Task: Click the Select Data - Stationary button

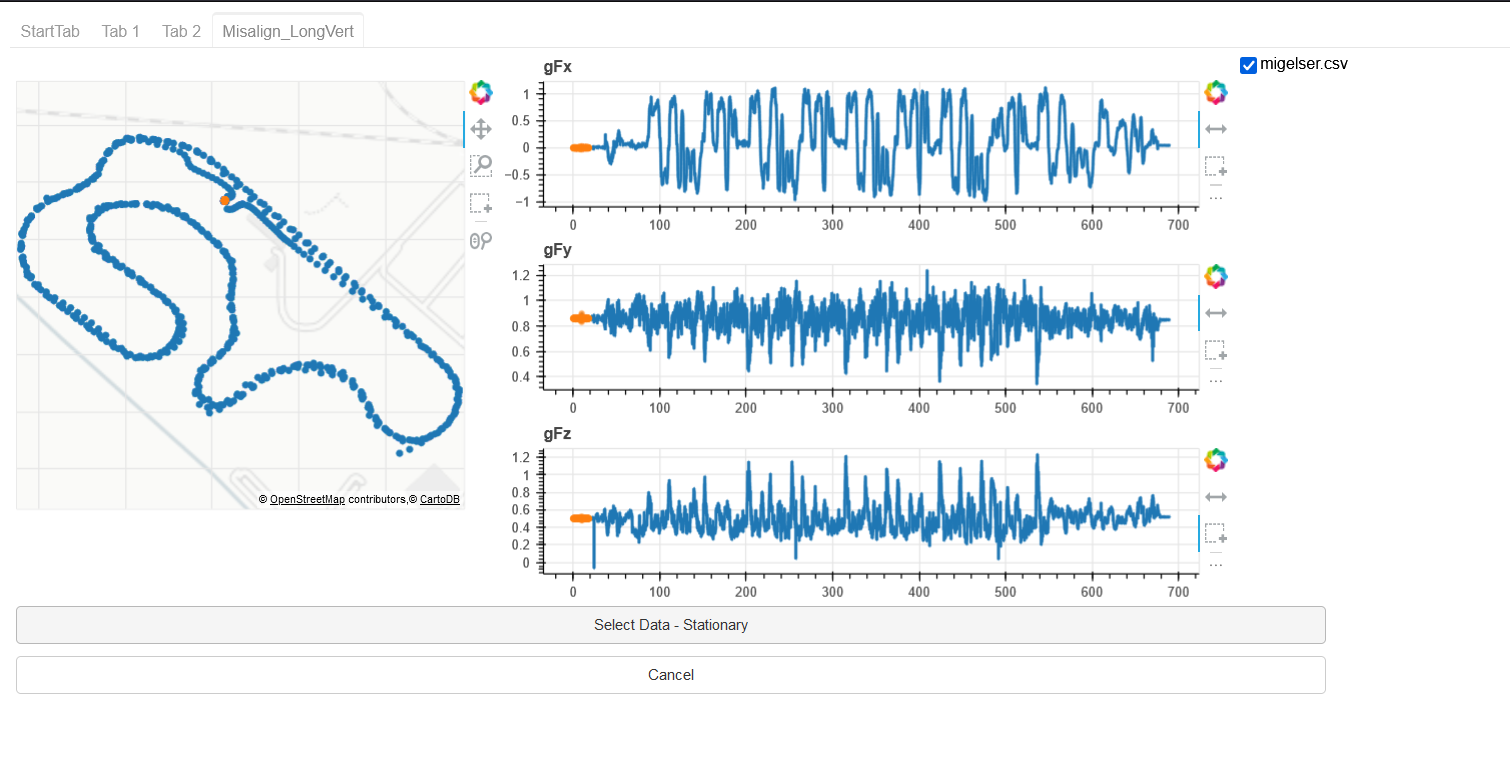Action: click(x=671, y=625)
